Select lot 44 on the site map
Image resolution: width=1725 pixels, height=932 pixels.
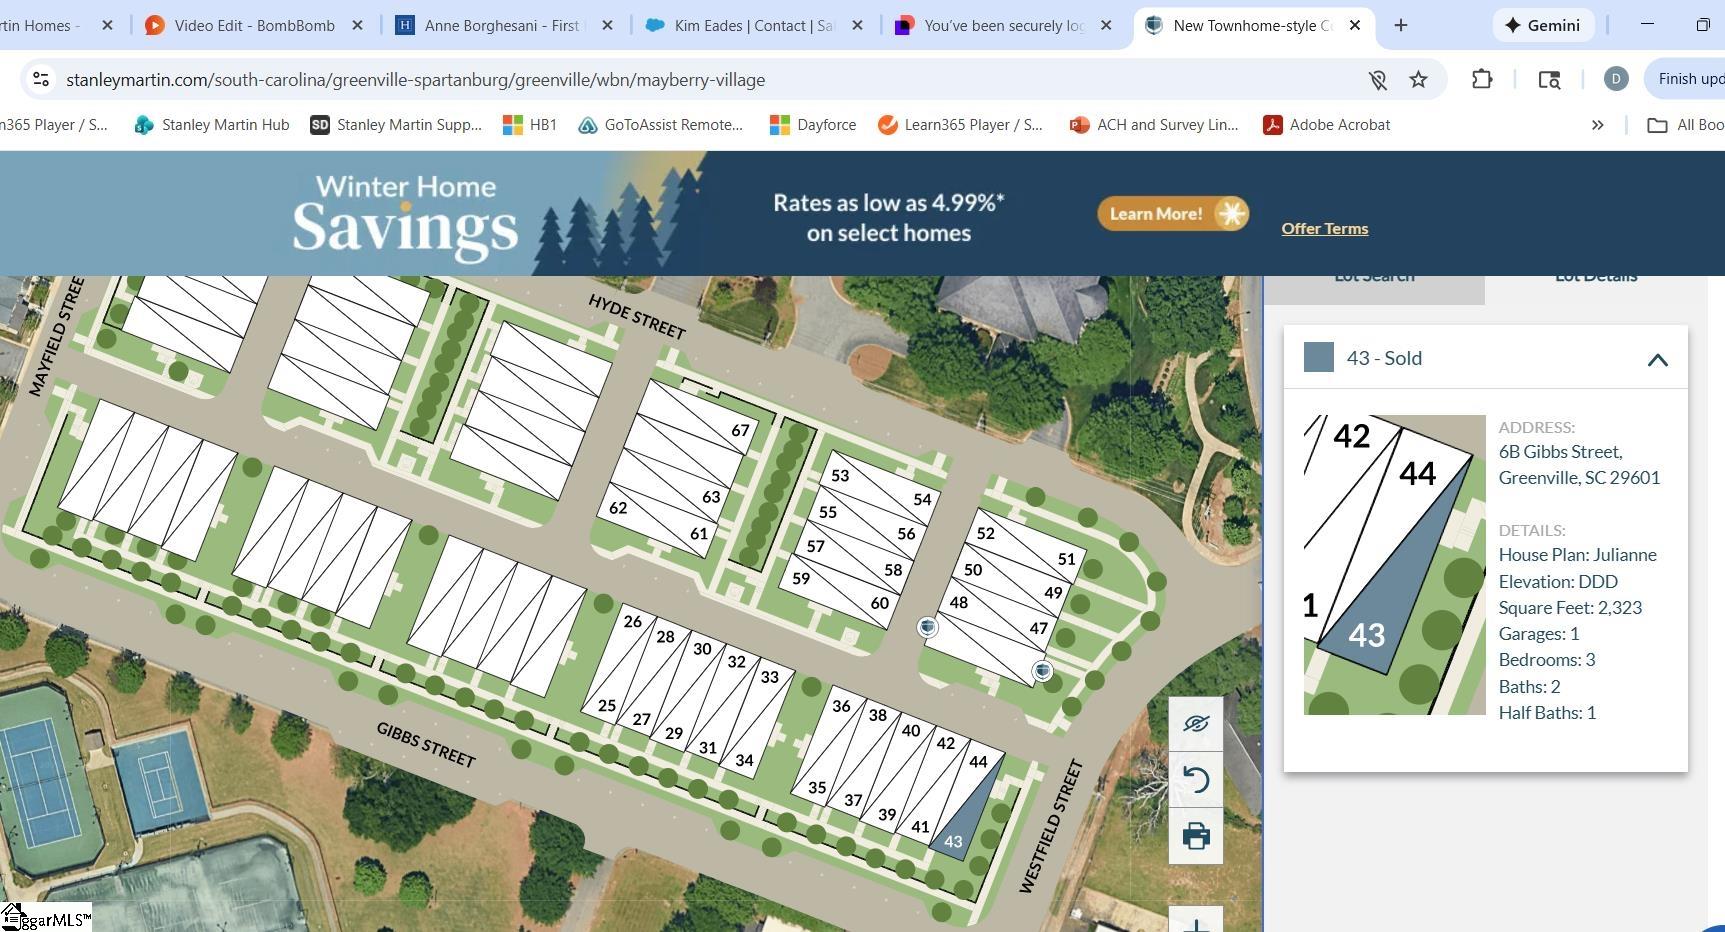[978, 762]
